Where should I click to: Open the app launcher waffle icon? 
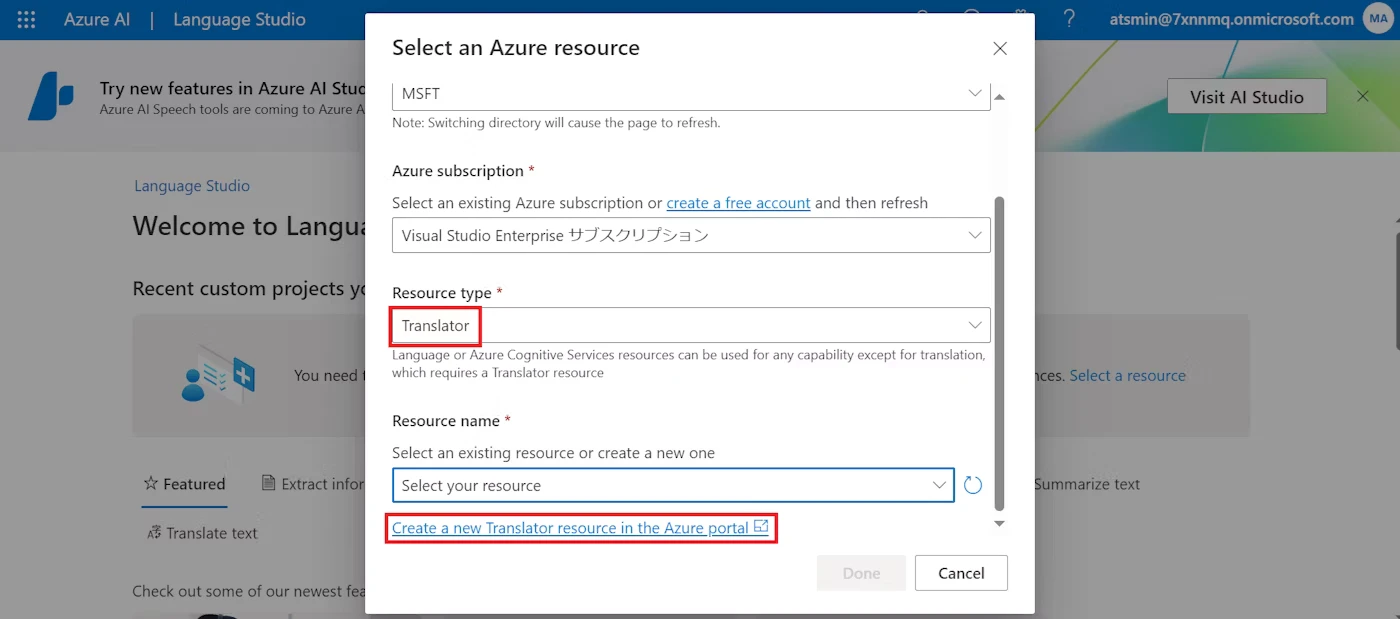26,20
